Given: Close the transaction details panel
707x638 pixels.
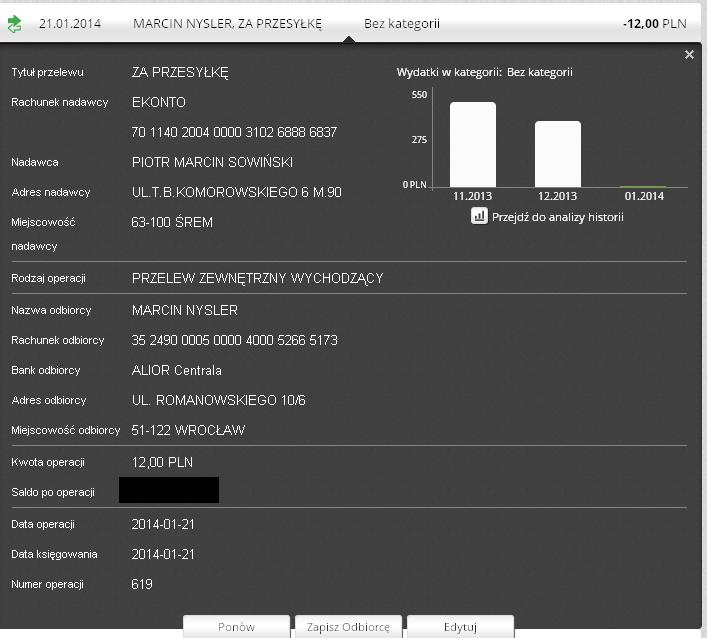Looking at the screenshot, I should point(689,55).
